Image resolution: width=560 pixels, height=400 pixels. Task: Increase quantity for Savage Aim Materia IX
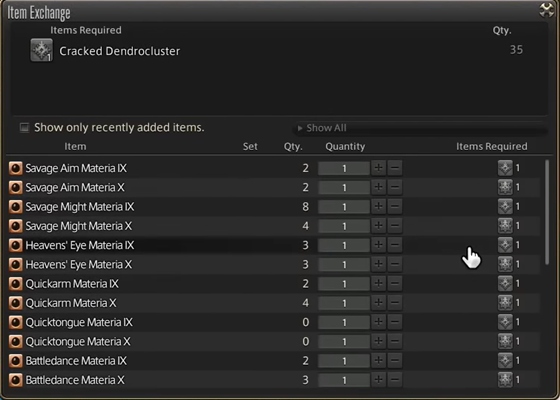click(379, 168)
